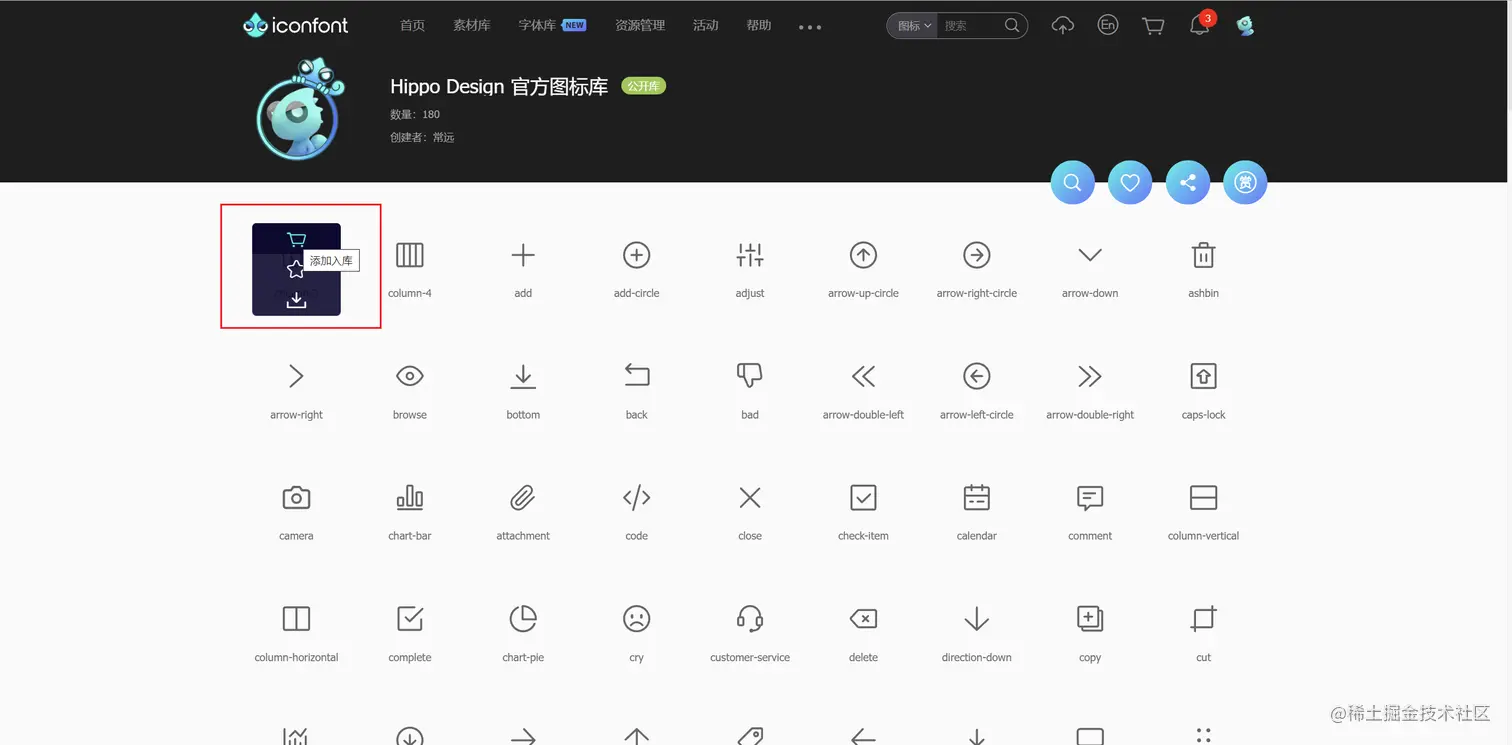
Task: Click the round share button
Action: pyautogui.click(x=1188, y=183)
